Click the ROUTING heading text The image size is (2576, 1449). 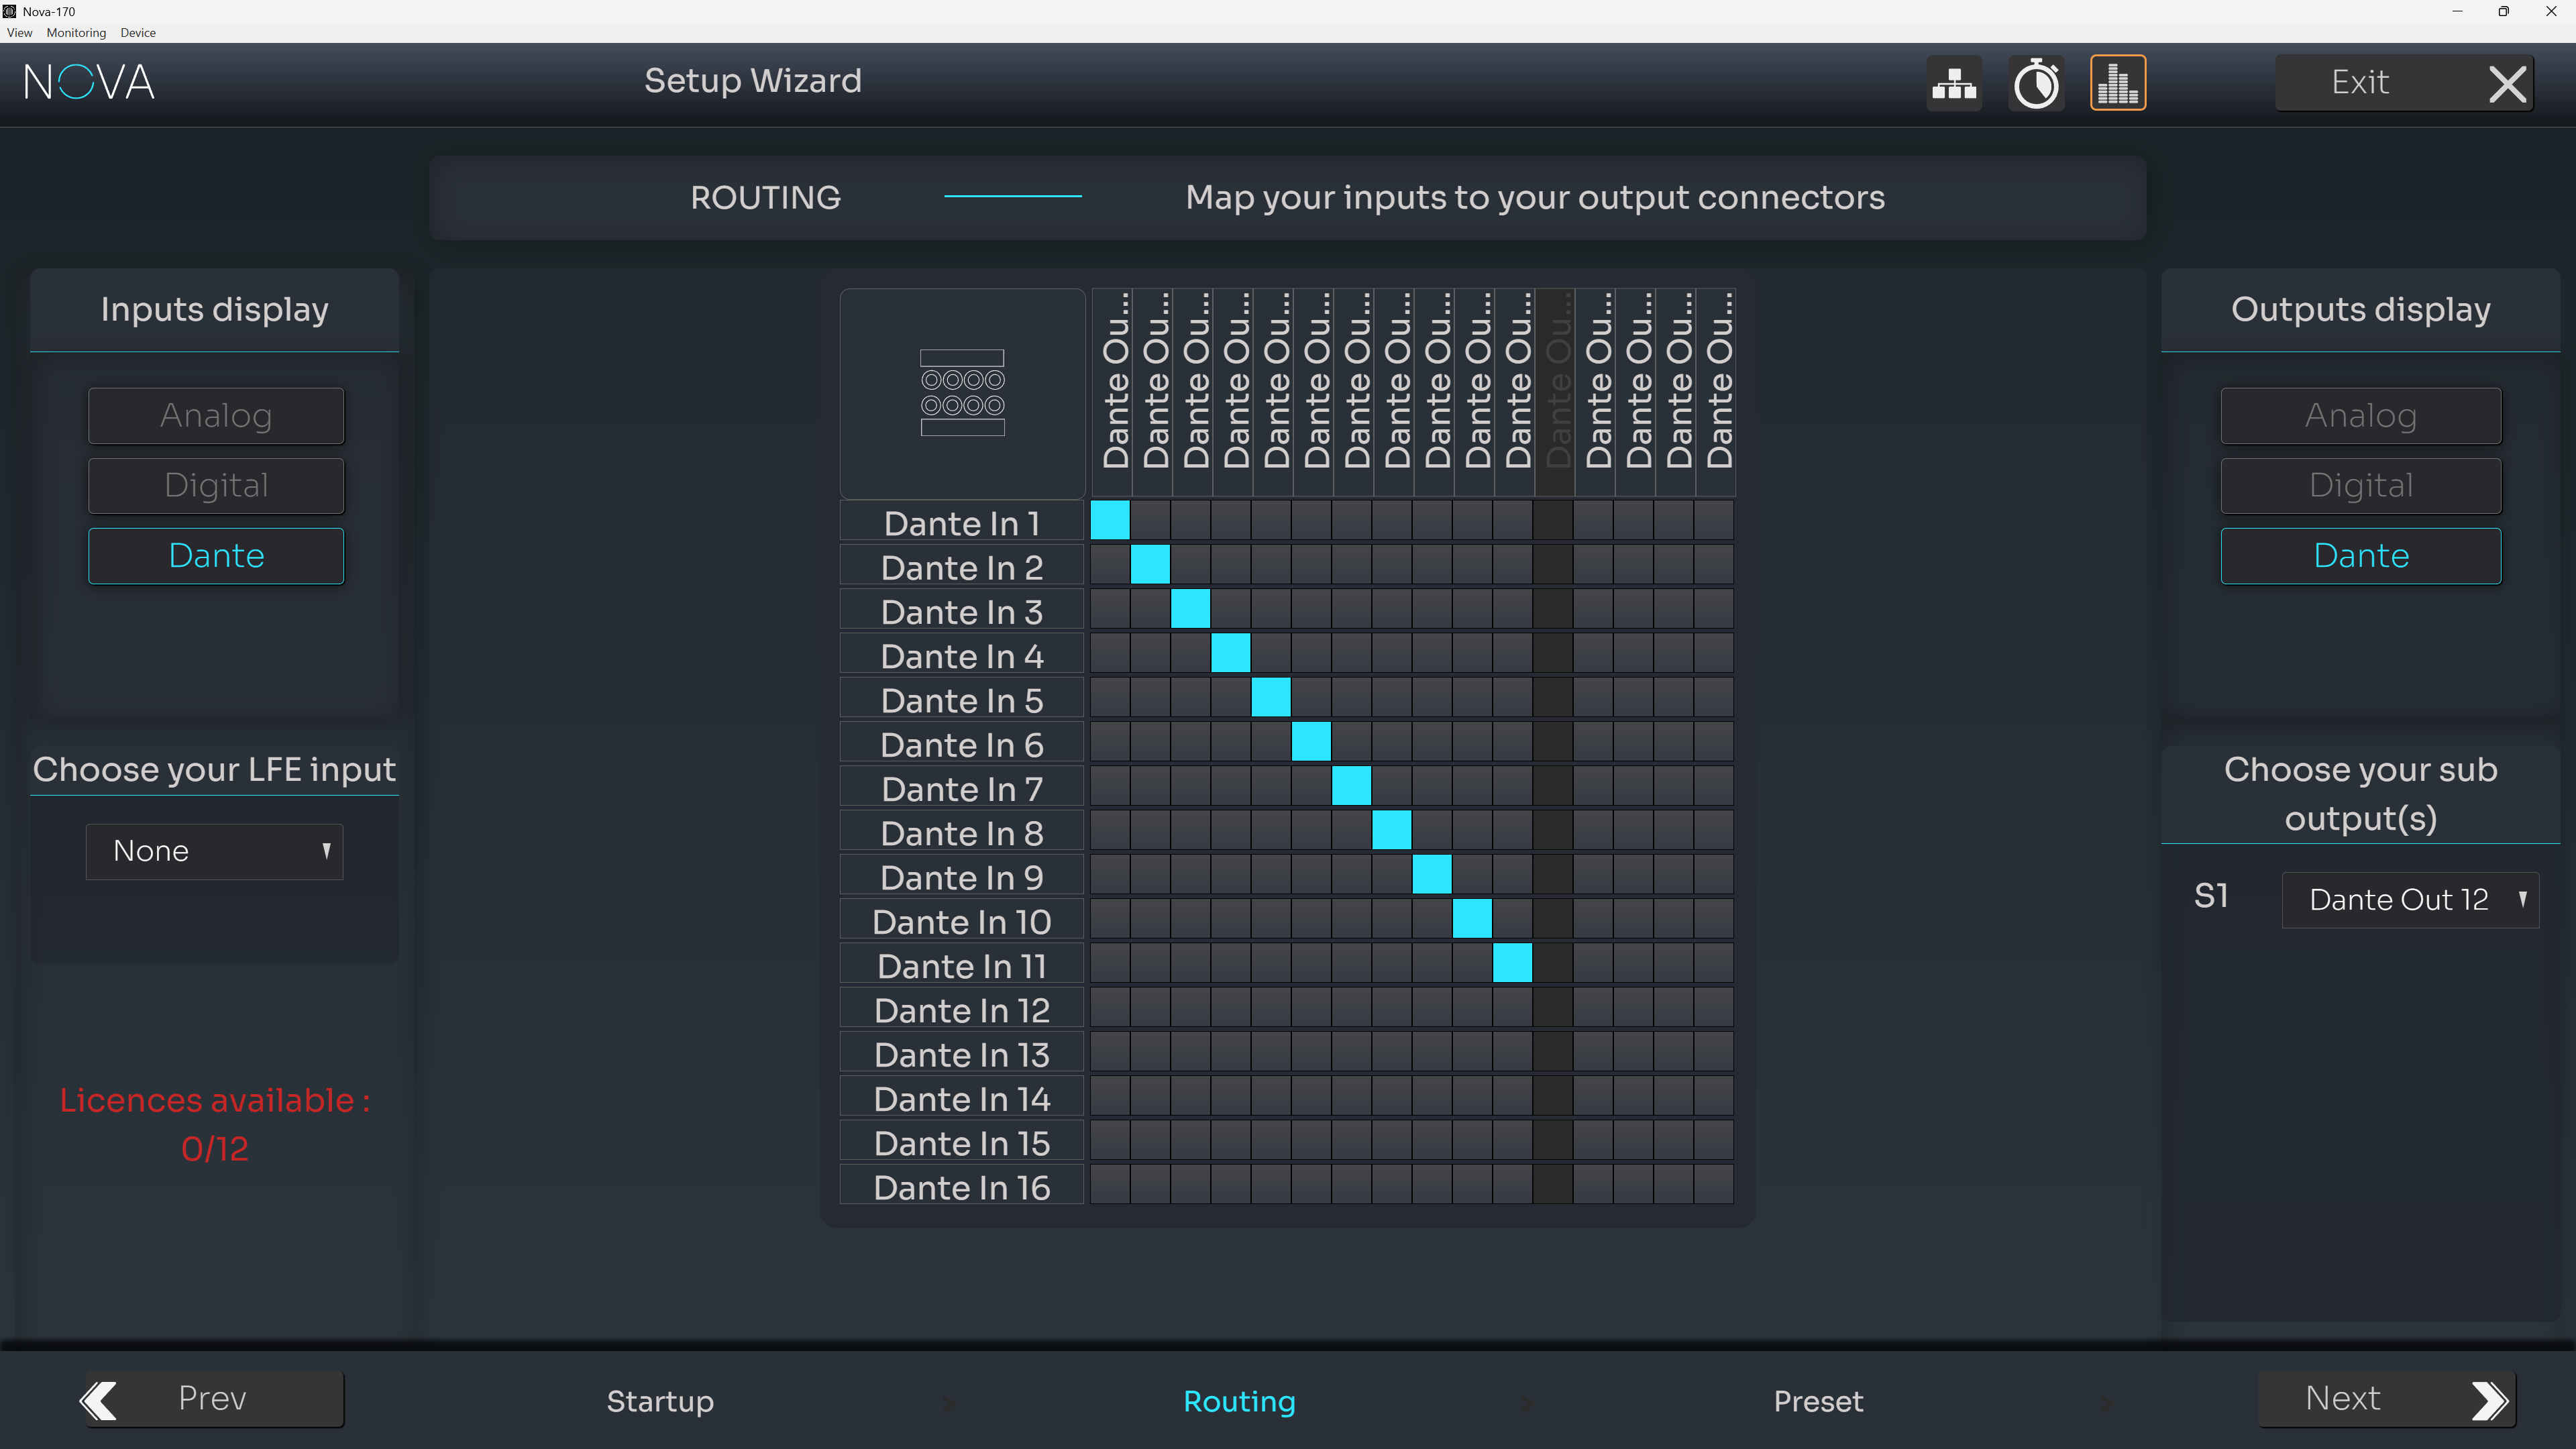coord(765,197)
